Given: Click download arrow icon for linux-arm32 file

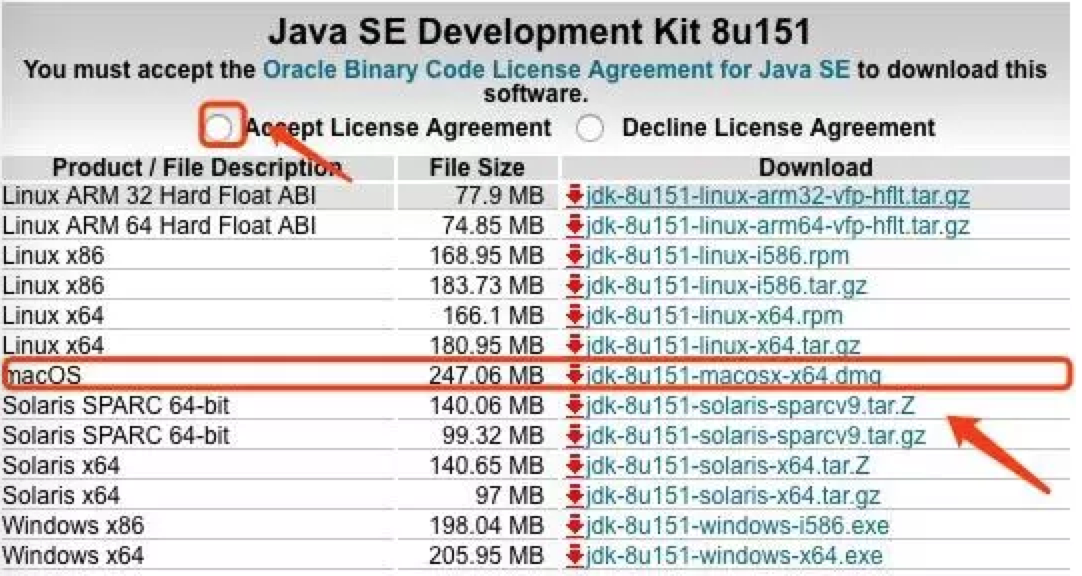Looking at the screenshot, I should (x=575, y=196).
